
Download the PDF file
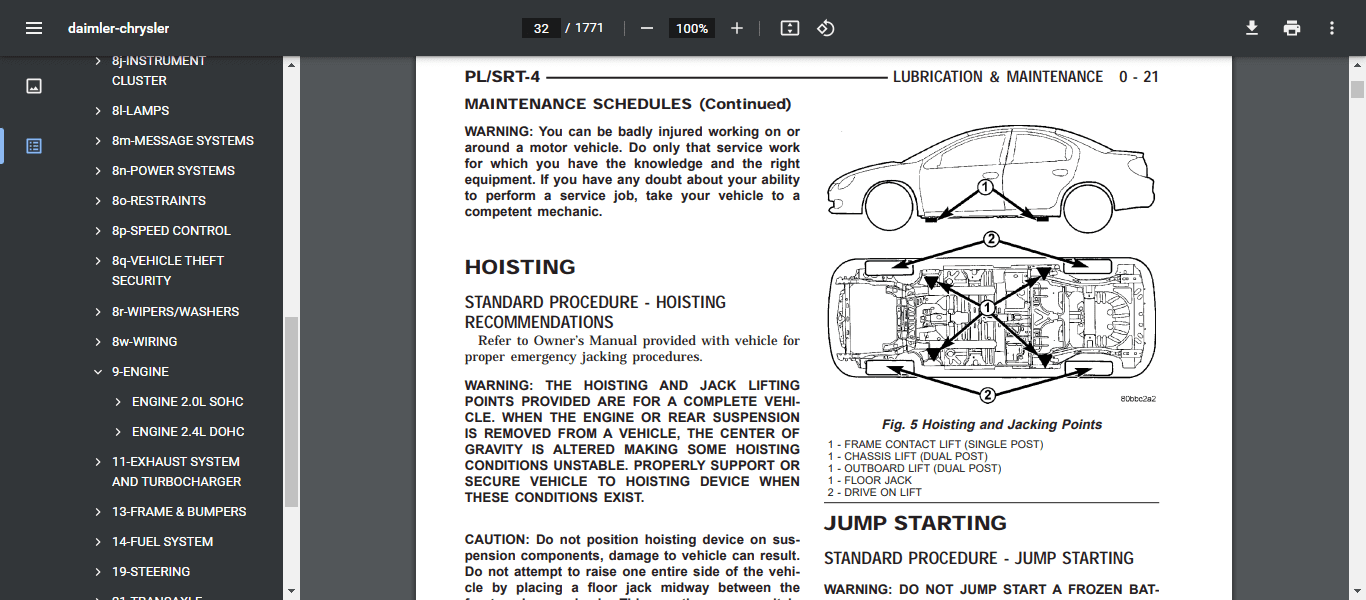click(1252, 28)
